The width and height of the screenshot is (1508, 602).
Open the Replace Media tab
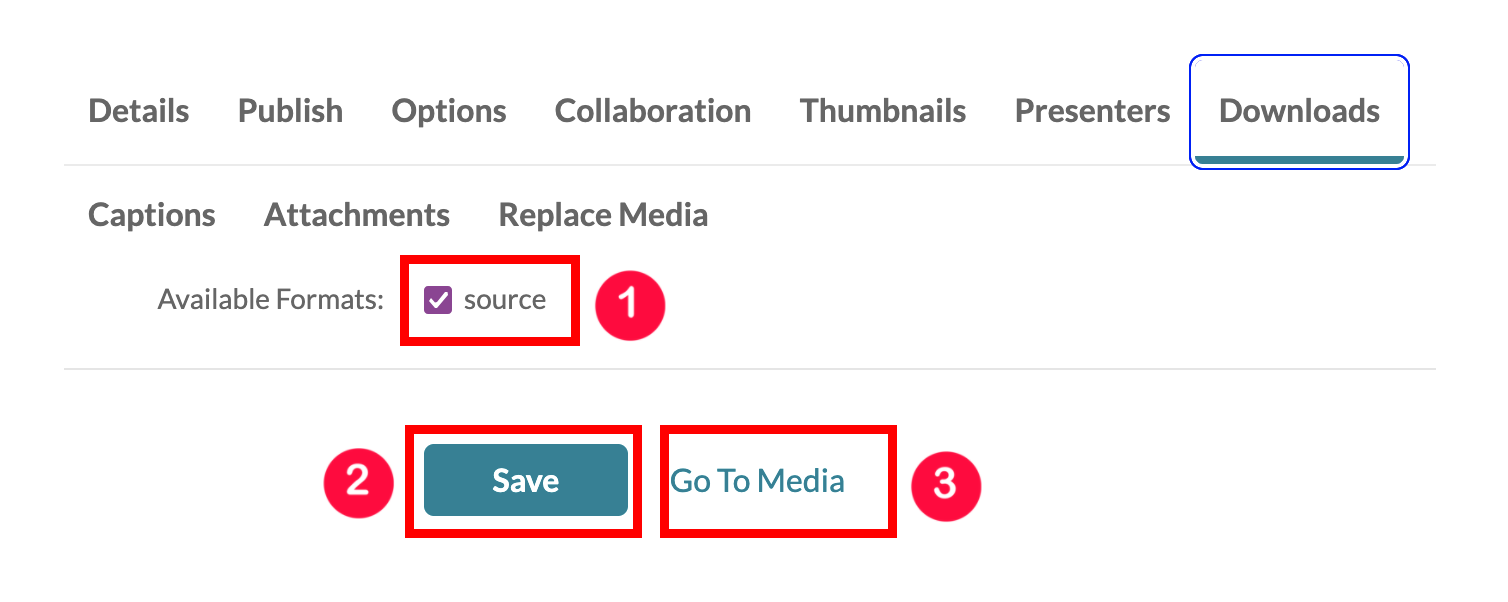click(603, 214)
